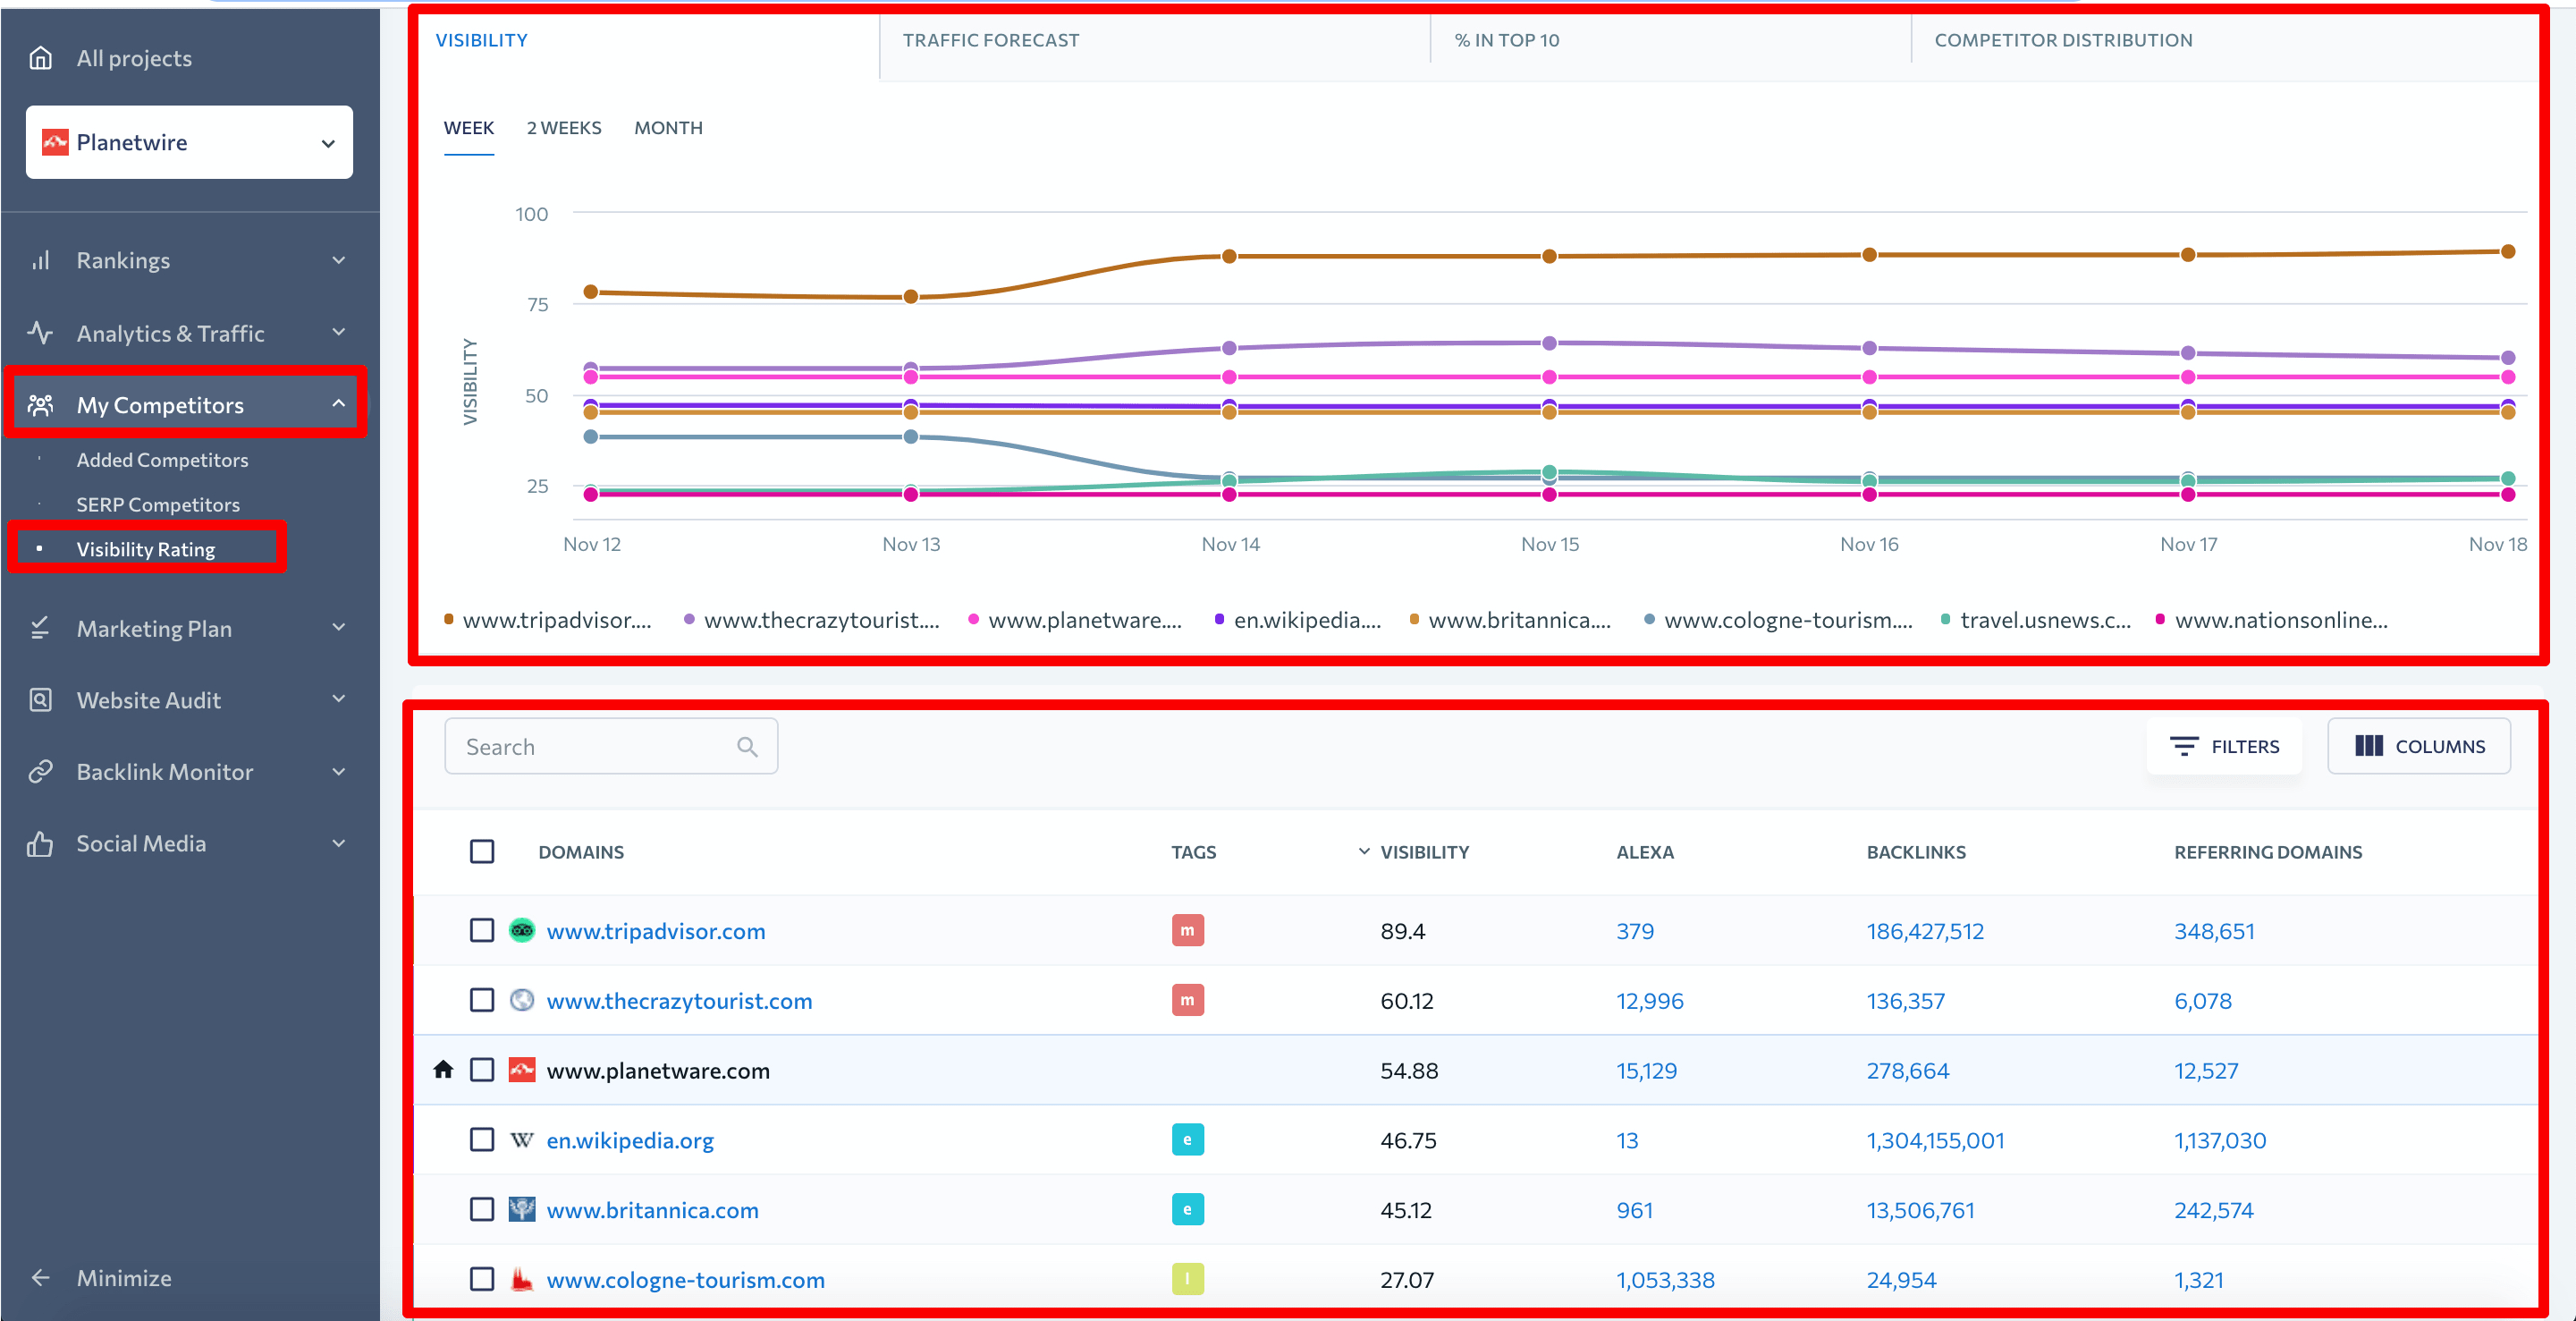Switch to Competitor Distribution tab

pos(2063,40)
